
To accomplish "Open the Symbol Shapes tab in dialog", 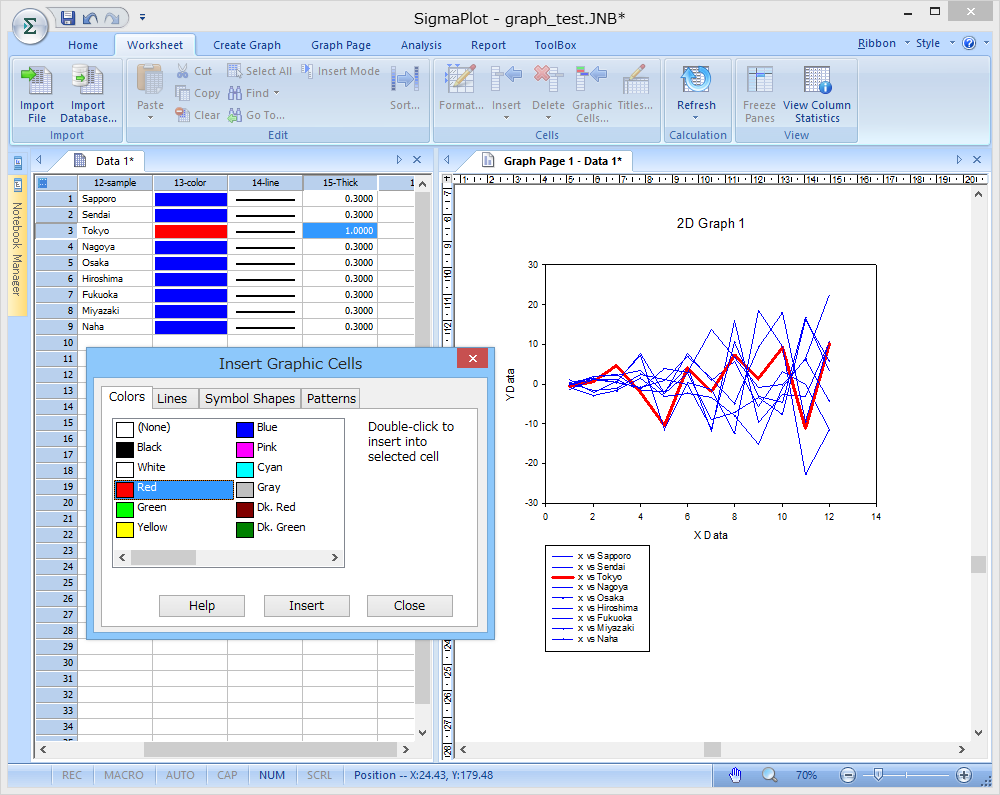I will [x=250, y=398].
